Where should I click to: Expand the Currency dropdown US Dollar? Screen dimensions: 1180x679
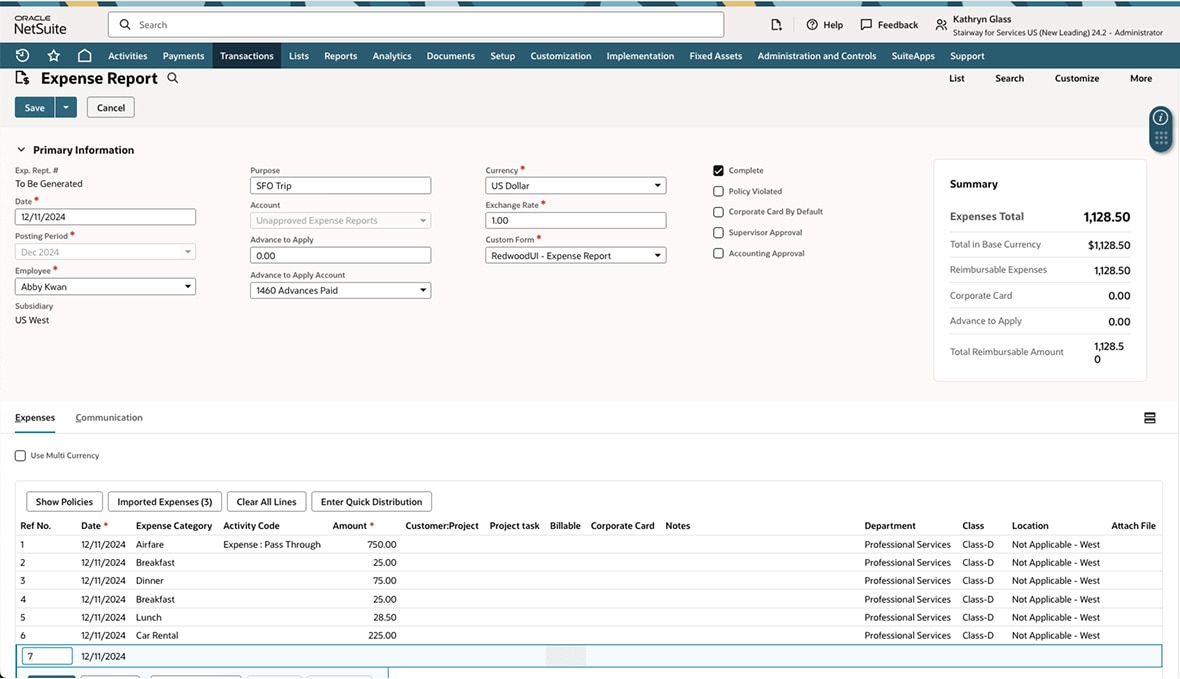coord(575,186)
